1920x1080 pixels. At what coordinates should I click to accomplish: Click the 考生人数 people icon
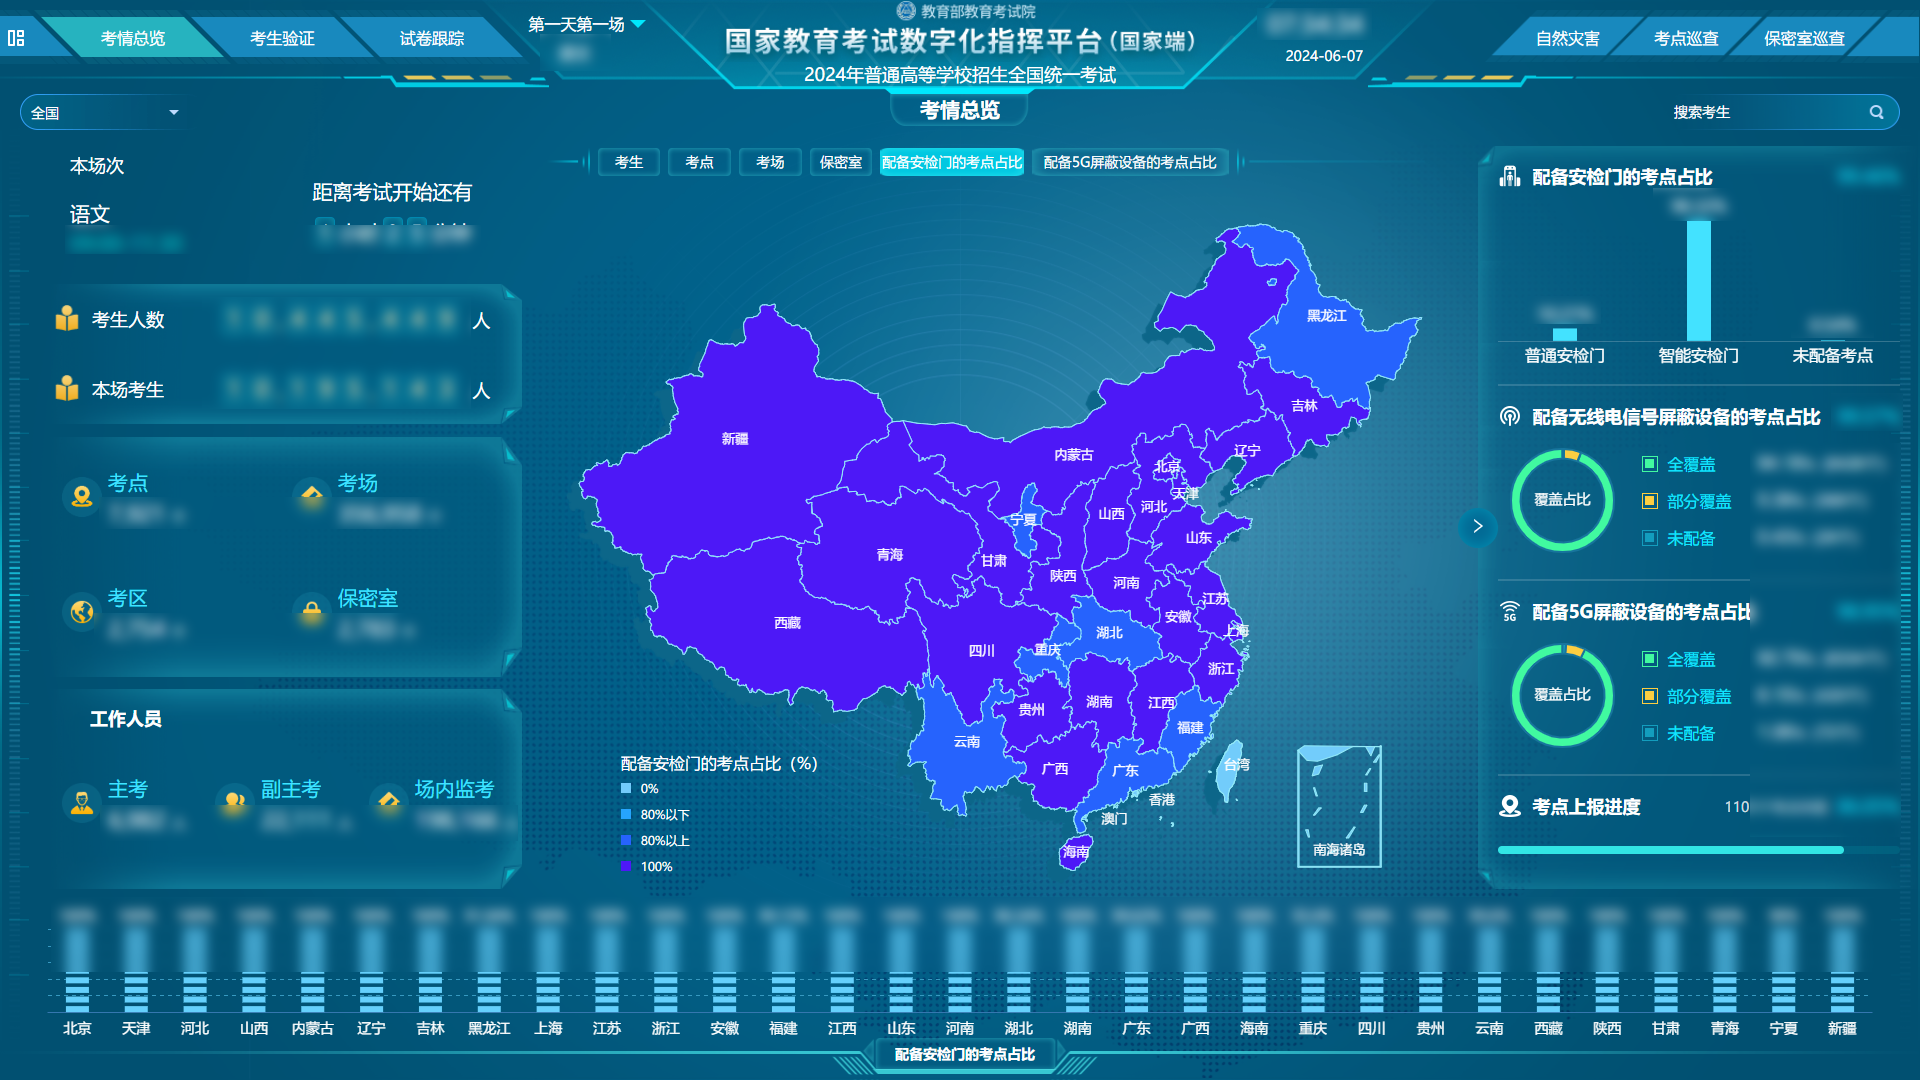(x=66, y=320)
